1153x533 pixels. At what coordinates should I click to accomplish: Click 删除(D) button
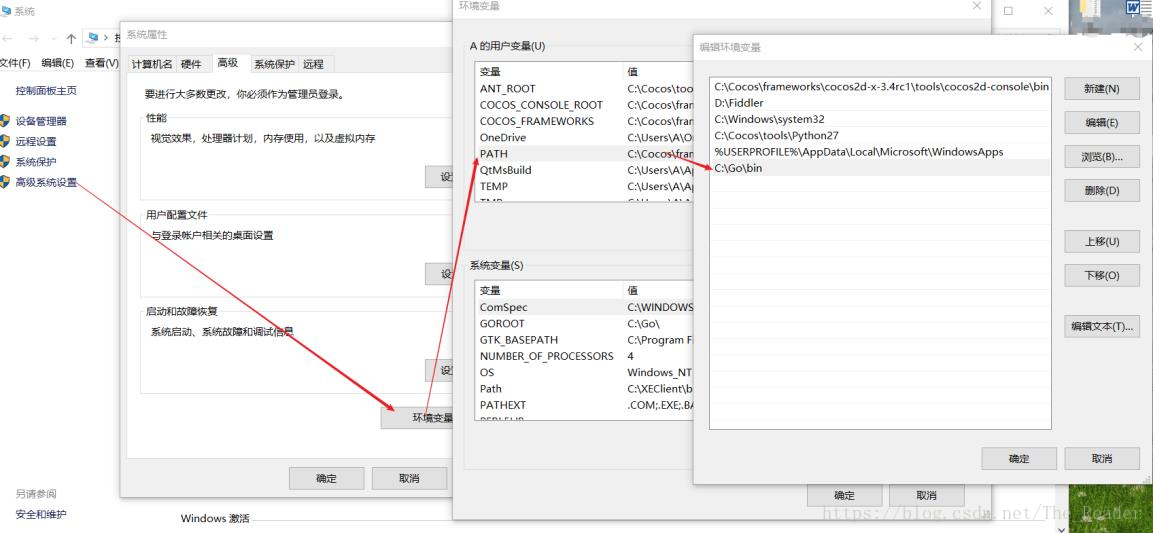point(1102,190)
